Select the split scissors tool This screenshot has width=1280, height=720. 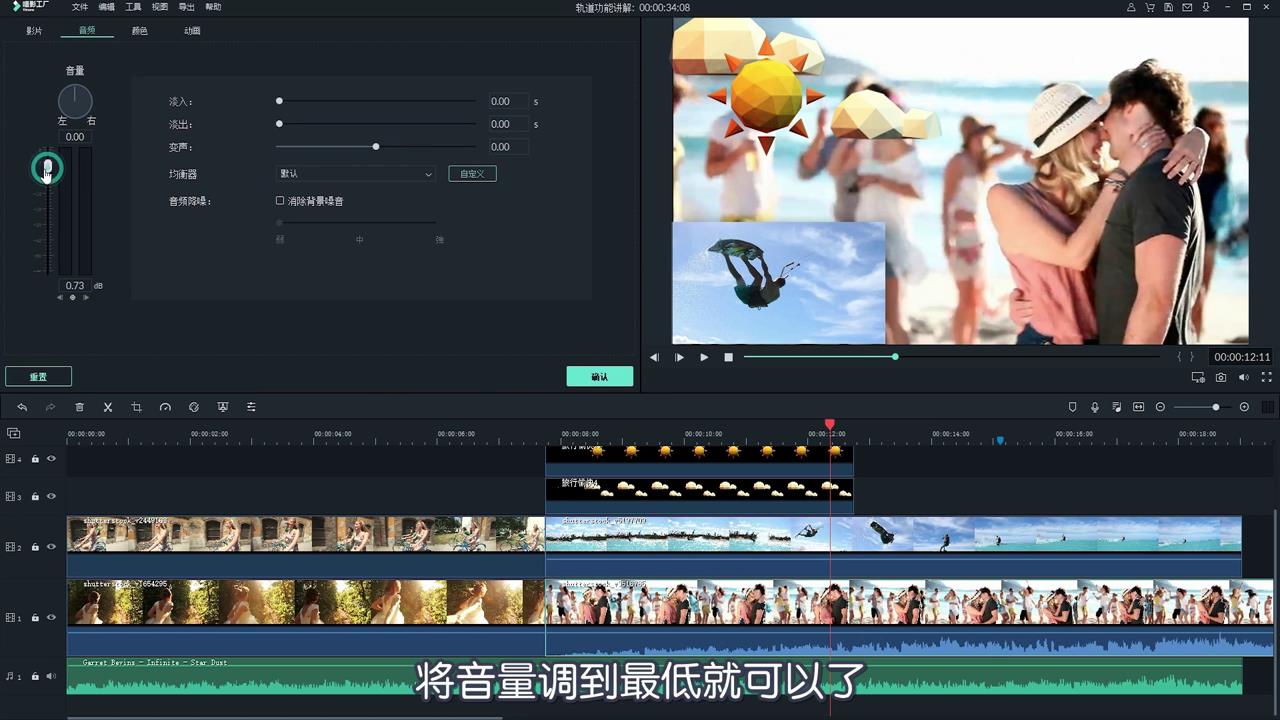coord(108,407)
